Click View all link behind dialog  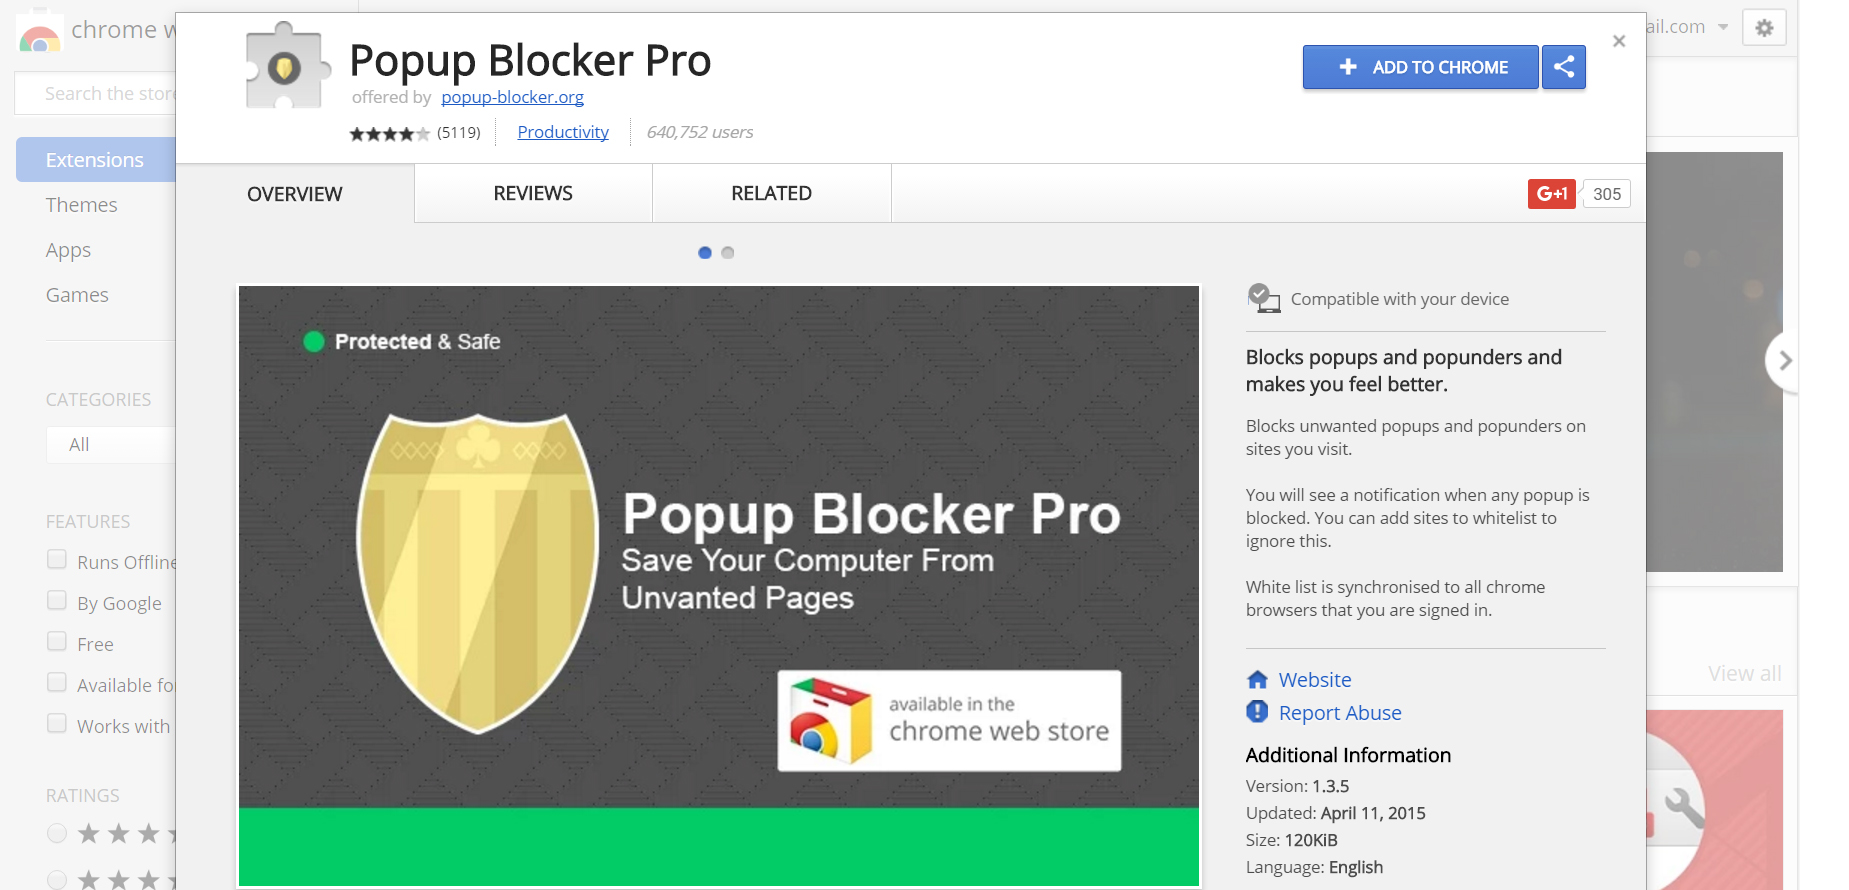[x=1744, y=674]
